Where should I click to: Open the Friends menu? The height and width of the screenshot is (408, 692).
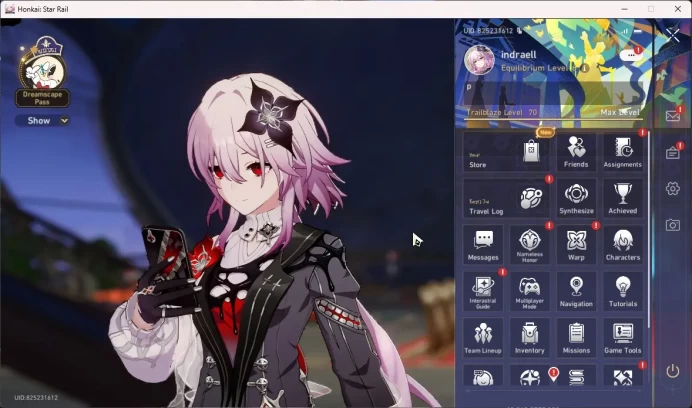point(576,152)
